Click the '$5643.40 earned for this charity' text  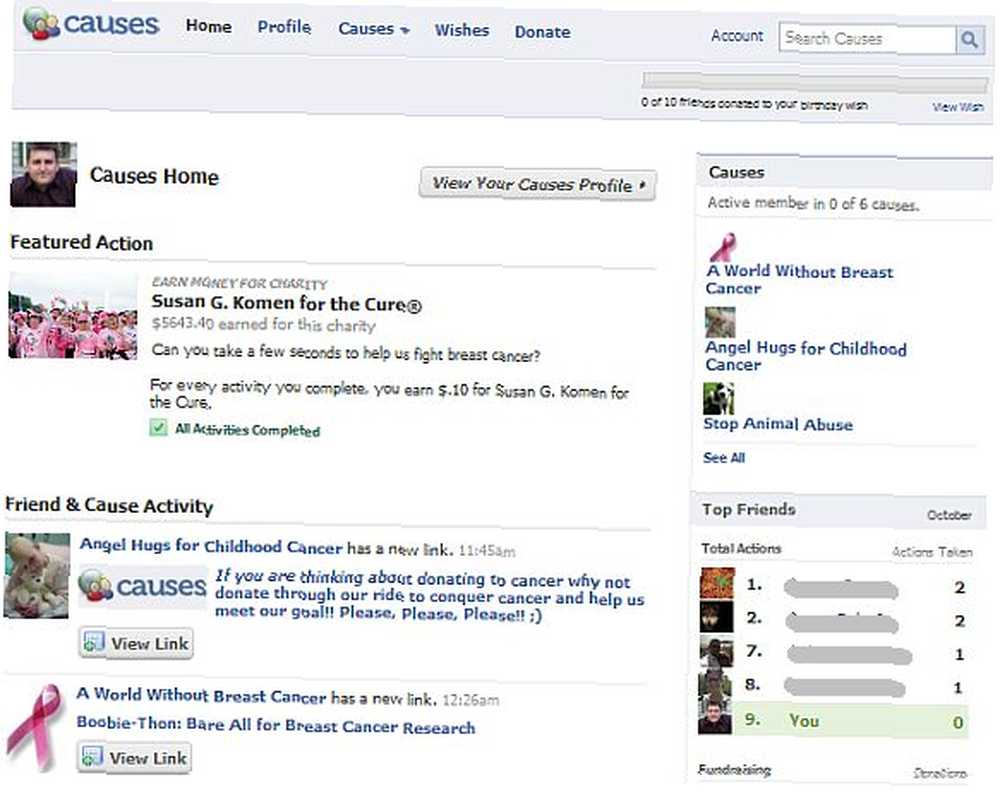[x=263, y=324]
